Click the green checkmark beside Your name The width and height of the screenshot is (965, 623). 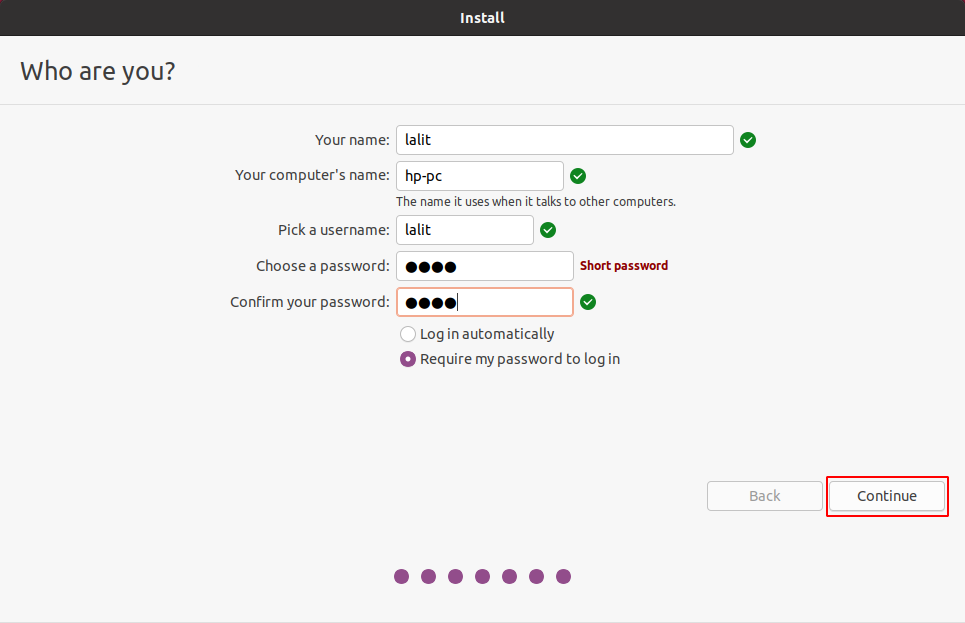748,140
